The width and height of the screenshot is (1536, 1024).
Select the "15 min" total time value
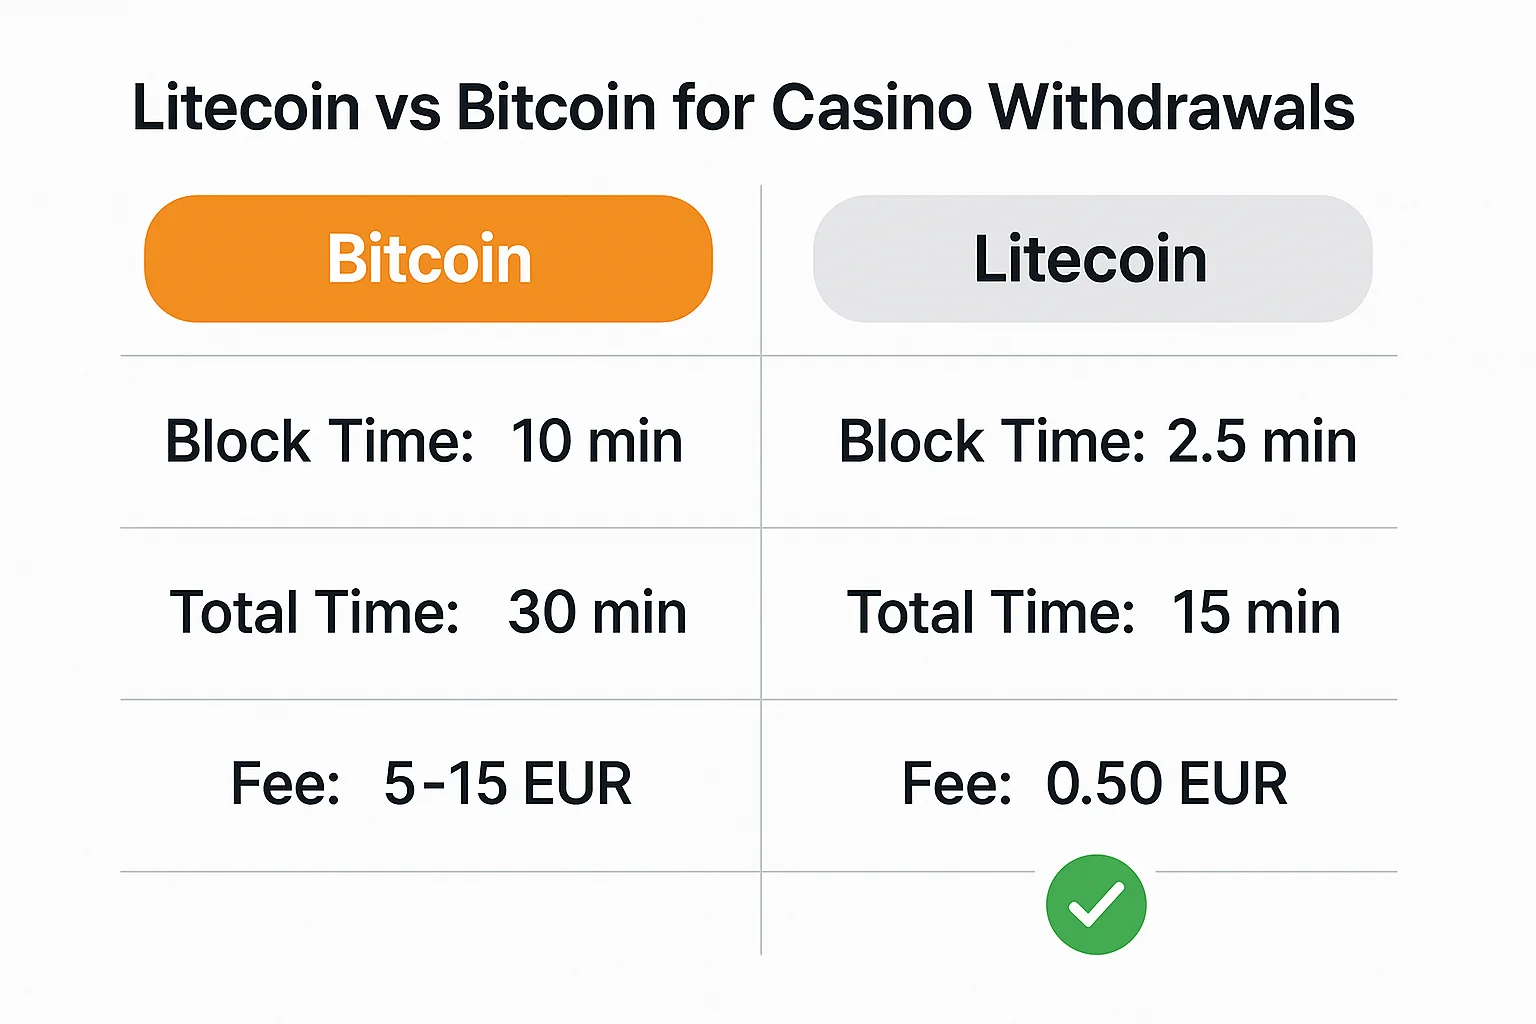(1256, 612)
